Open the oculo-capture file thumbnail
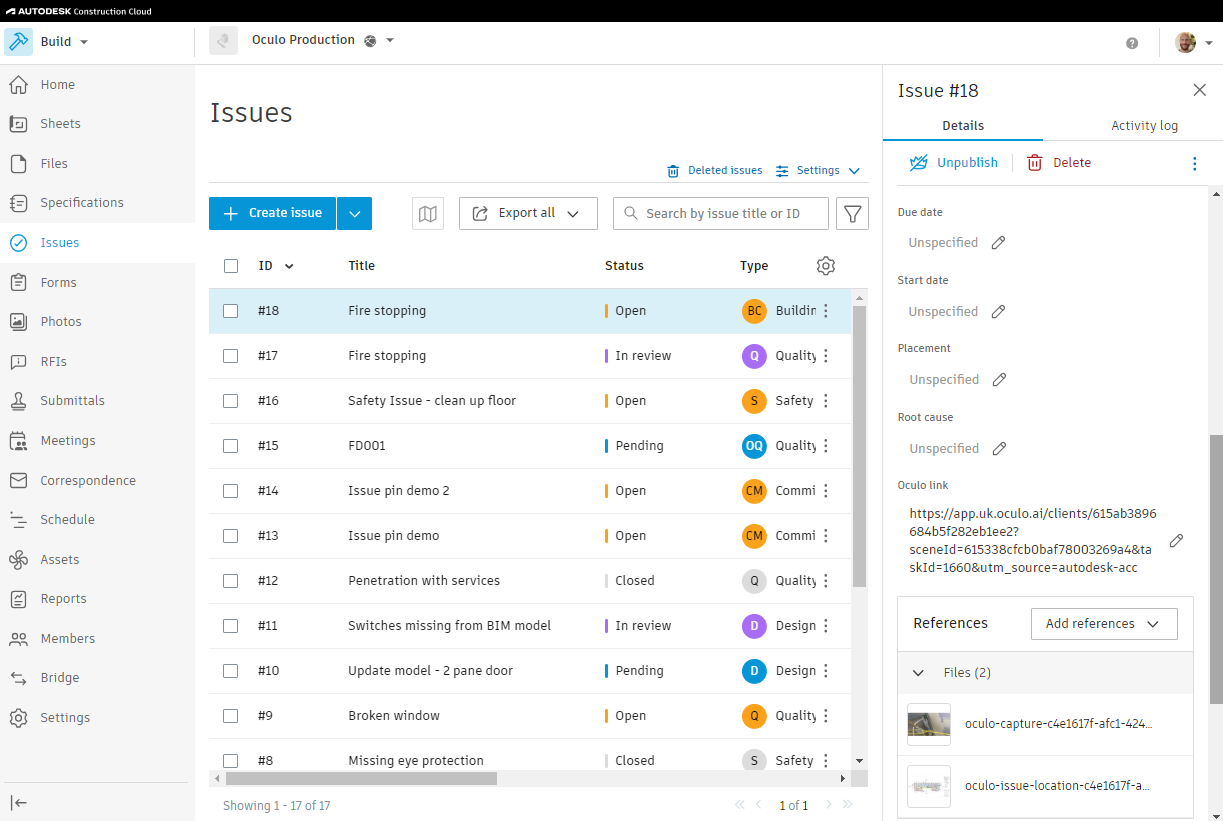 [x=929, y=724]
